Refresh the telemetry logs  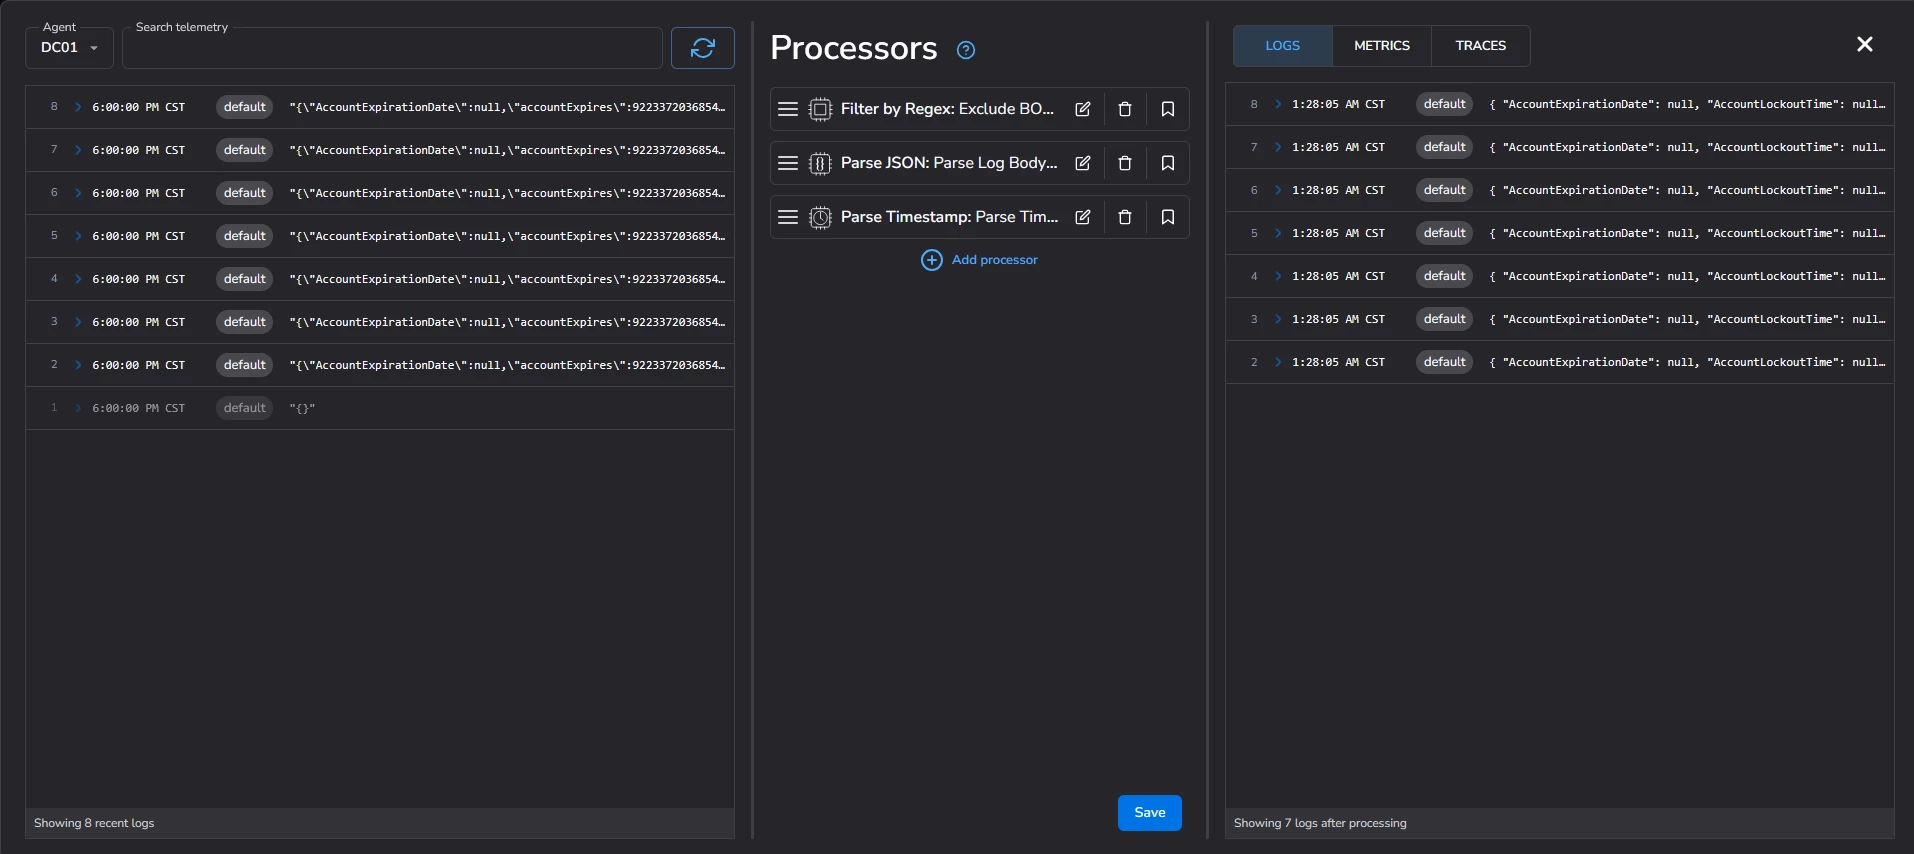(702, 48)
